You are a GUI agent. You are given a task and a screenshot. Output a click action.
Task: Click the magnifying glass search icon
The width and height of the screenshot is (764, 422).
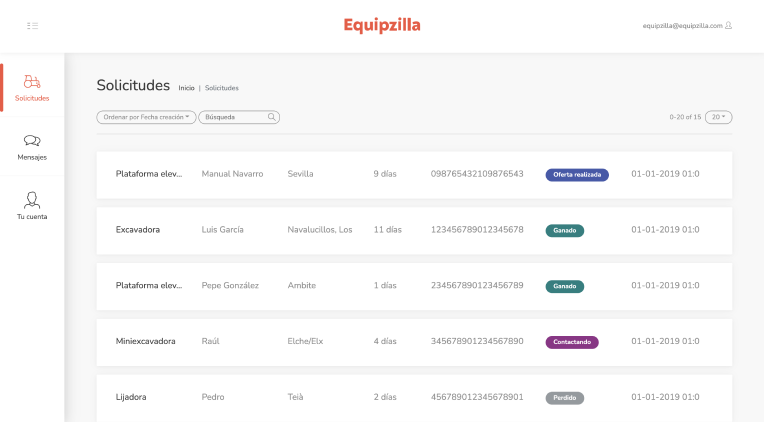coord(271,117)
